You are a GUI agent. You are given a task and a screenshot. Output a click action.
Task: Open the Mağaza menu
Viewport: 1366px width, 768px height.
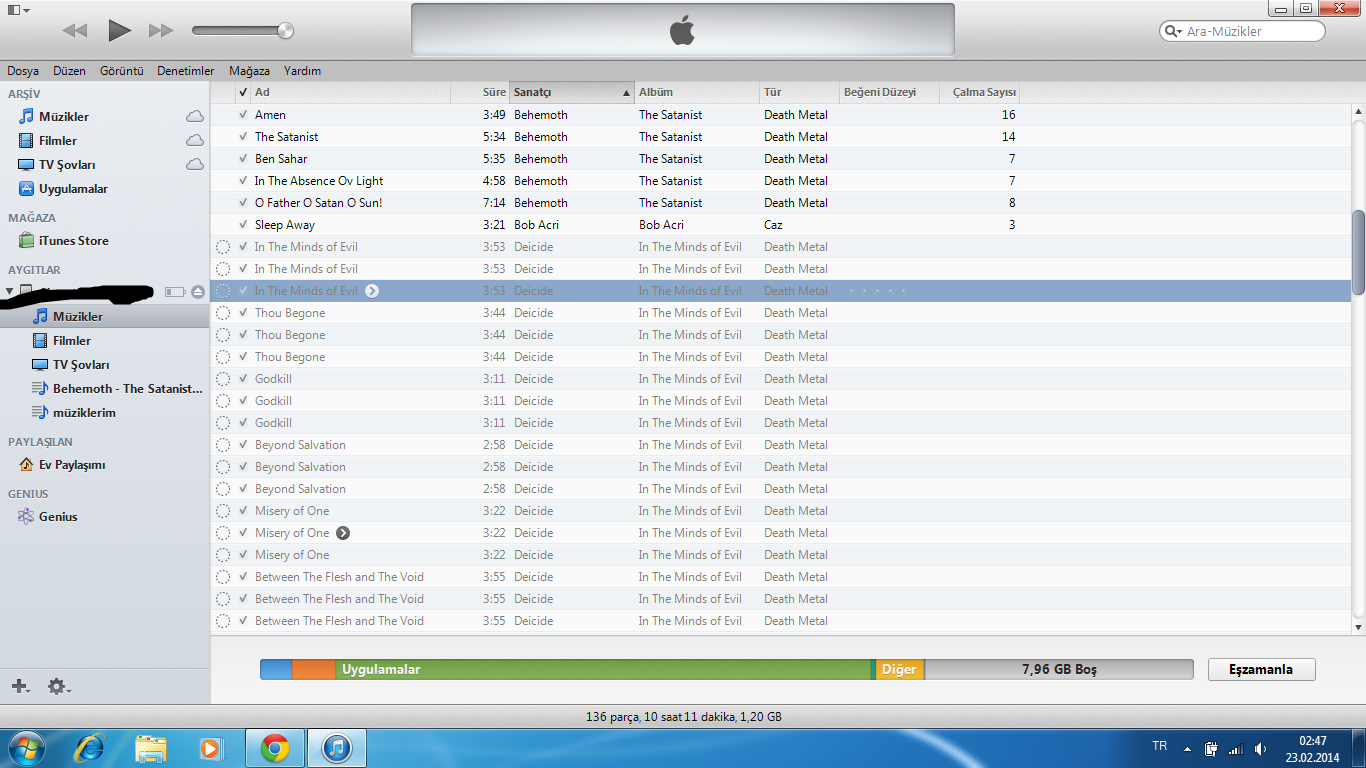(x=249, y=71)
